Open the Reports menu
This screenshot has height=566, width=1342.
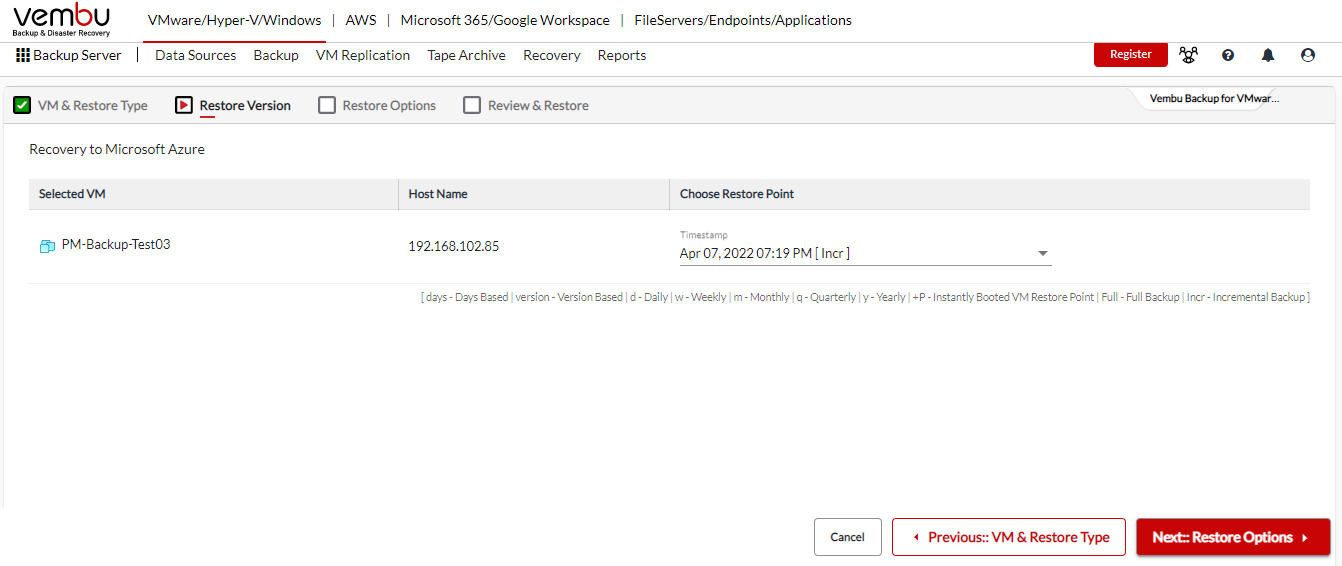pos(622,56)
